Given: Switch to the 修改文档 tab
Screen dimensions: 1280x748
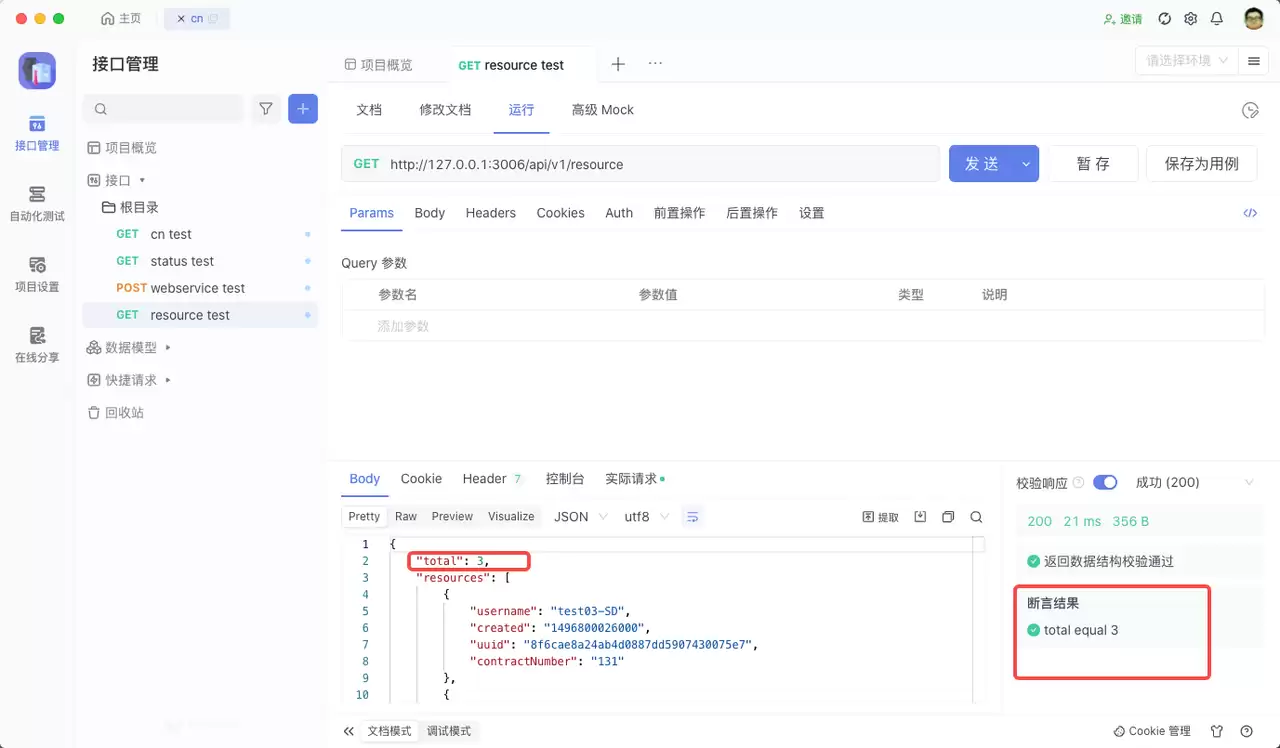Looking at the screenshot, I should click(x=445, y=110).
